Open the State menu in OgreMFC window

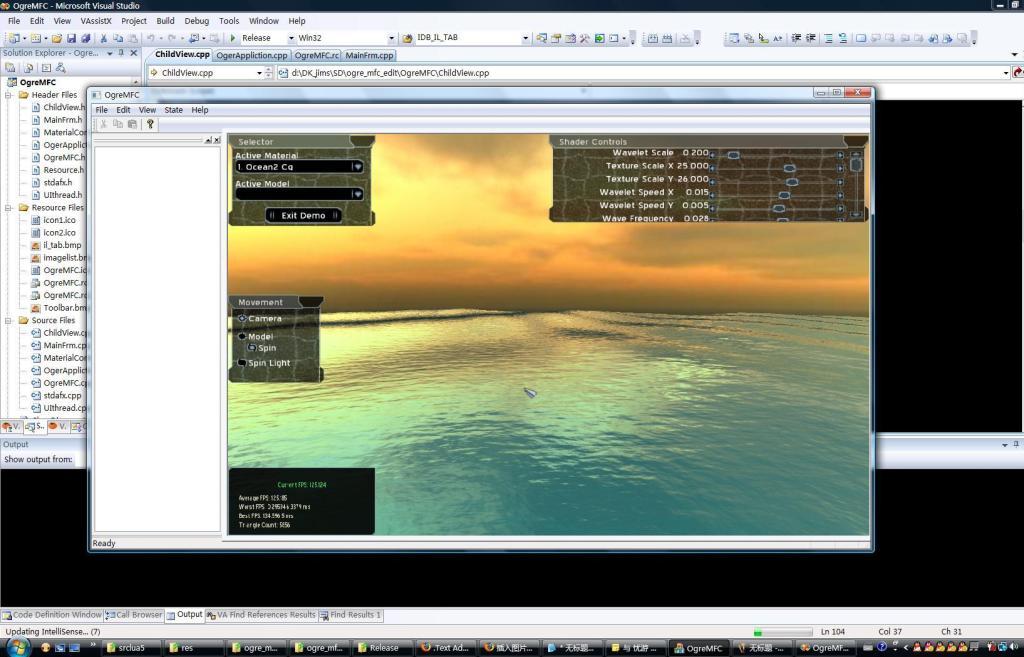pyautogui.click(x=174, y=110)
